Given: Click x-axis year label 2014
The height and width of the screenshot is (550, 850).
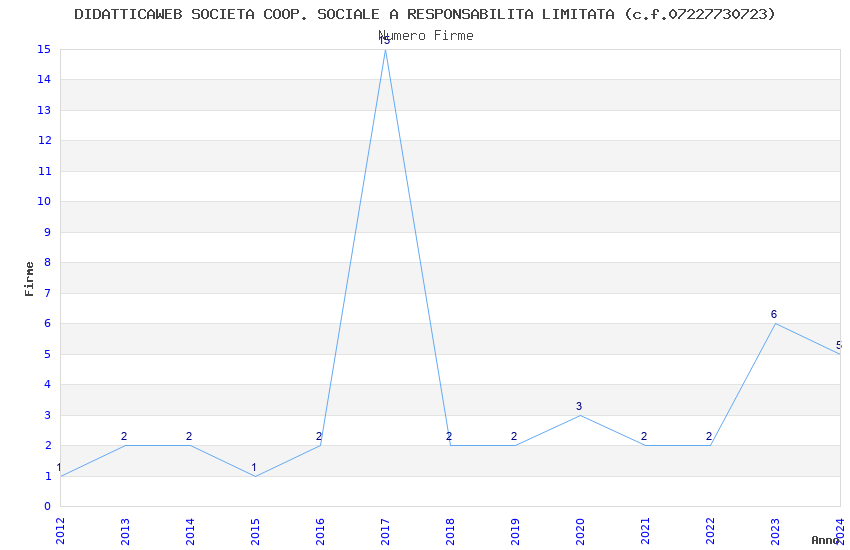Looking at the screenshot, I should pyautogui.click(x=190, y=531).
